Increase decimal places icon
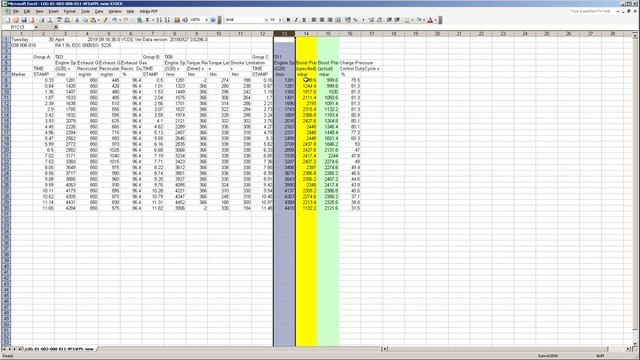 point(372,20)
